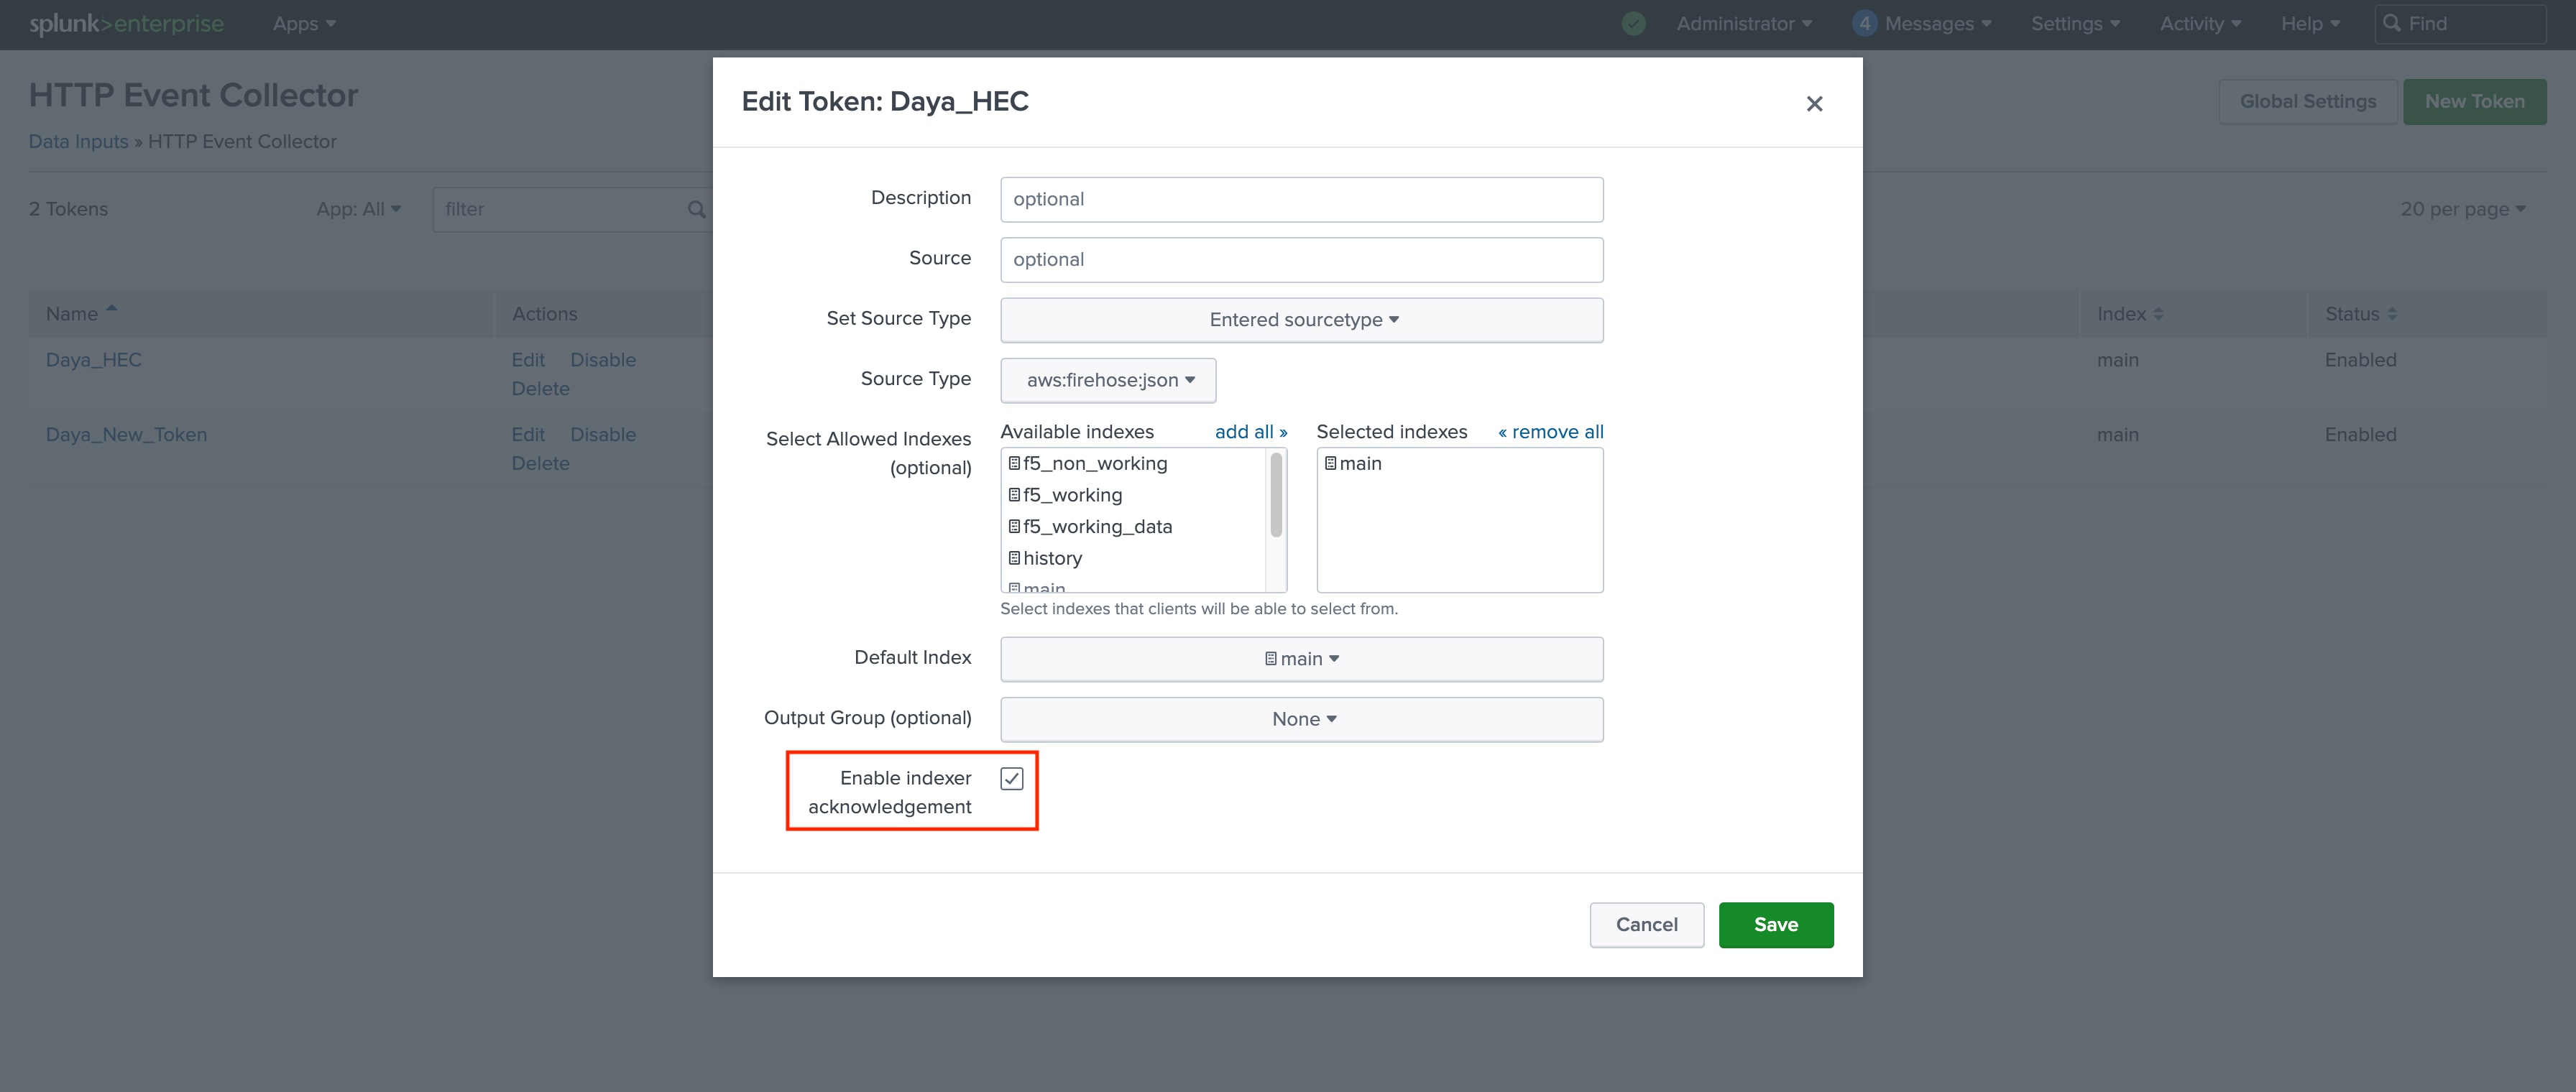Image resolution: width=2576 pixels, height=1092 pixels.
Task: Open the Daya_New_Token link
Action: tap(126, 435)
